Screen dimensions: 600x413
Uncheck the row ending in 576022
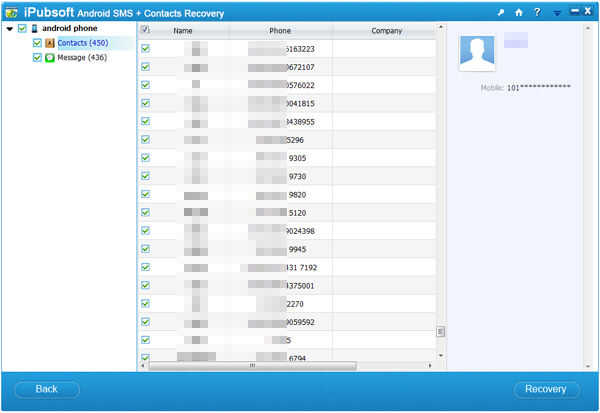pyautogui.click(x=145, y=85)
